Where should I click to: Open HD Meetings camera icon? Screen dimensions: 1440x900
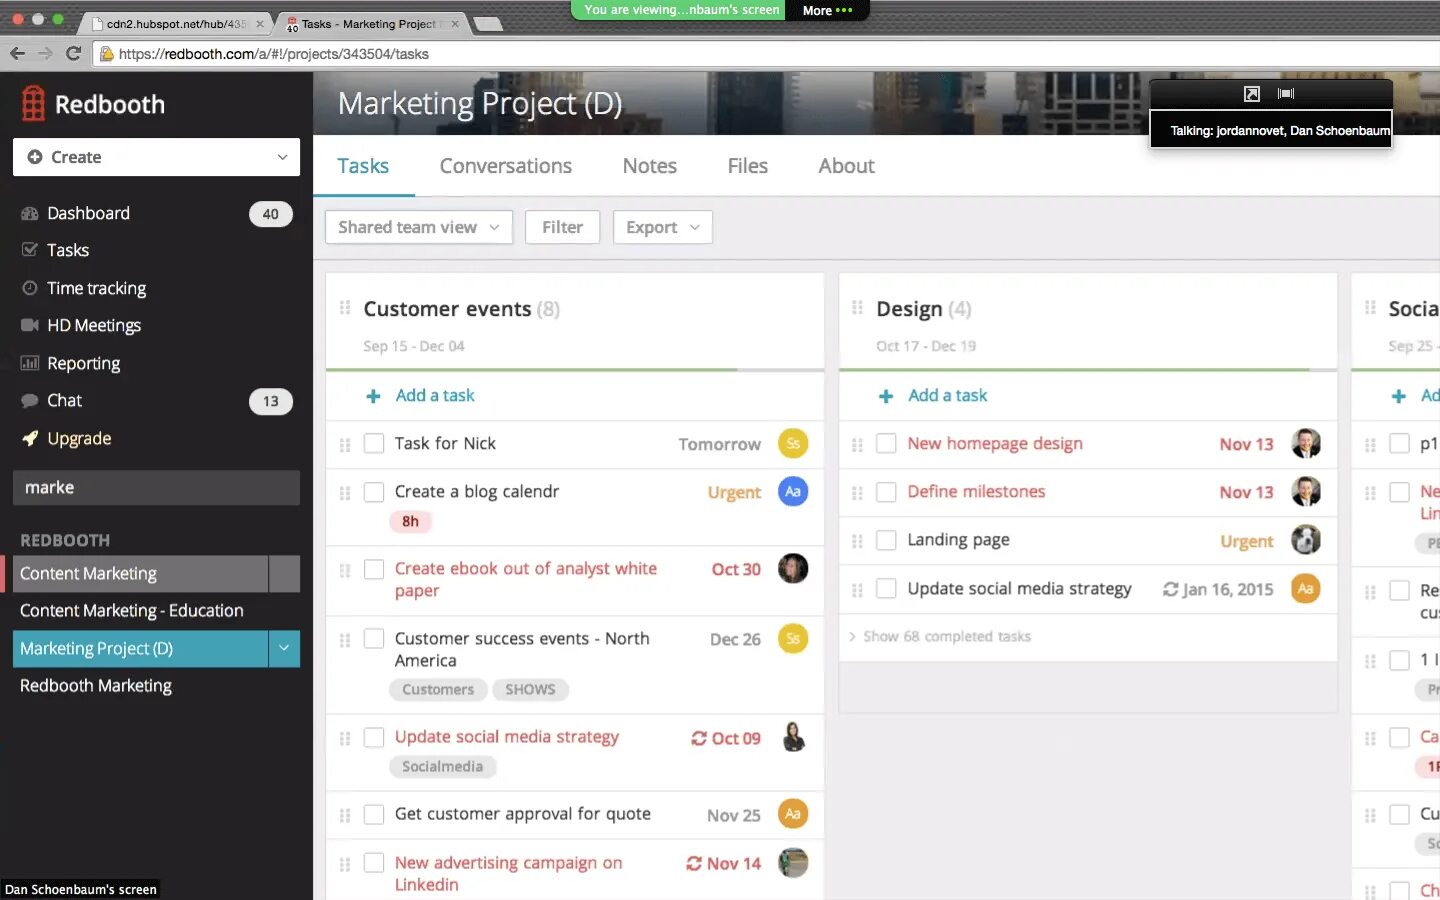[x=30, y=325]
